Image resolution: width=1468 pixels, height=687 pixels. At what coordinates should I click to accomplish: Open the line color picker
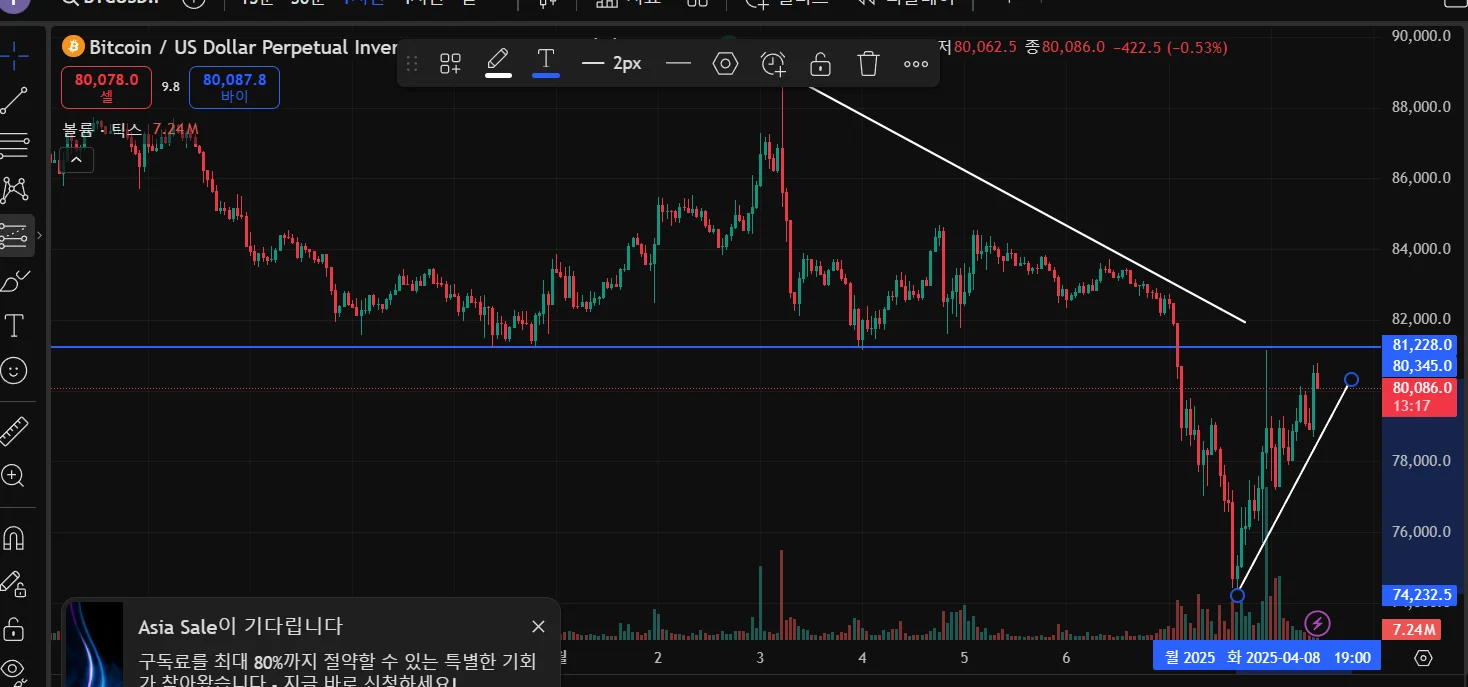(498, 63)
